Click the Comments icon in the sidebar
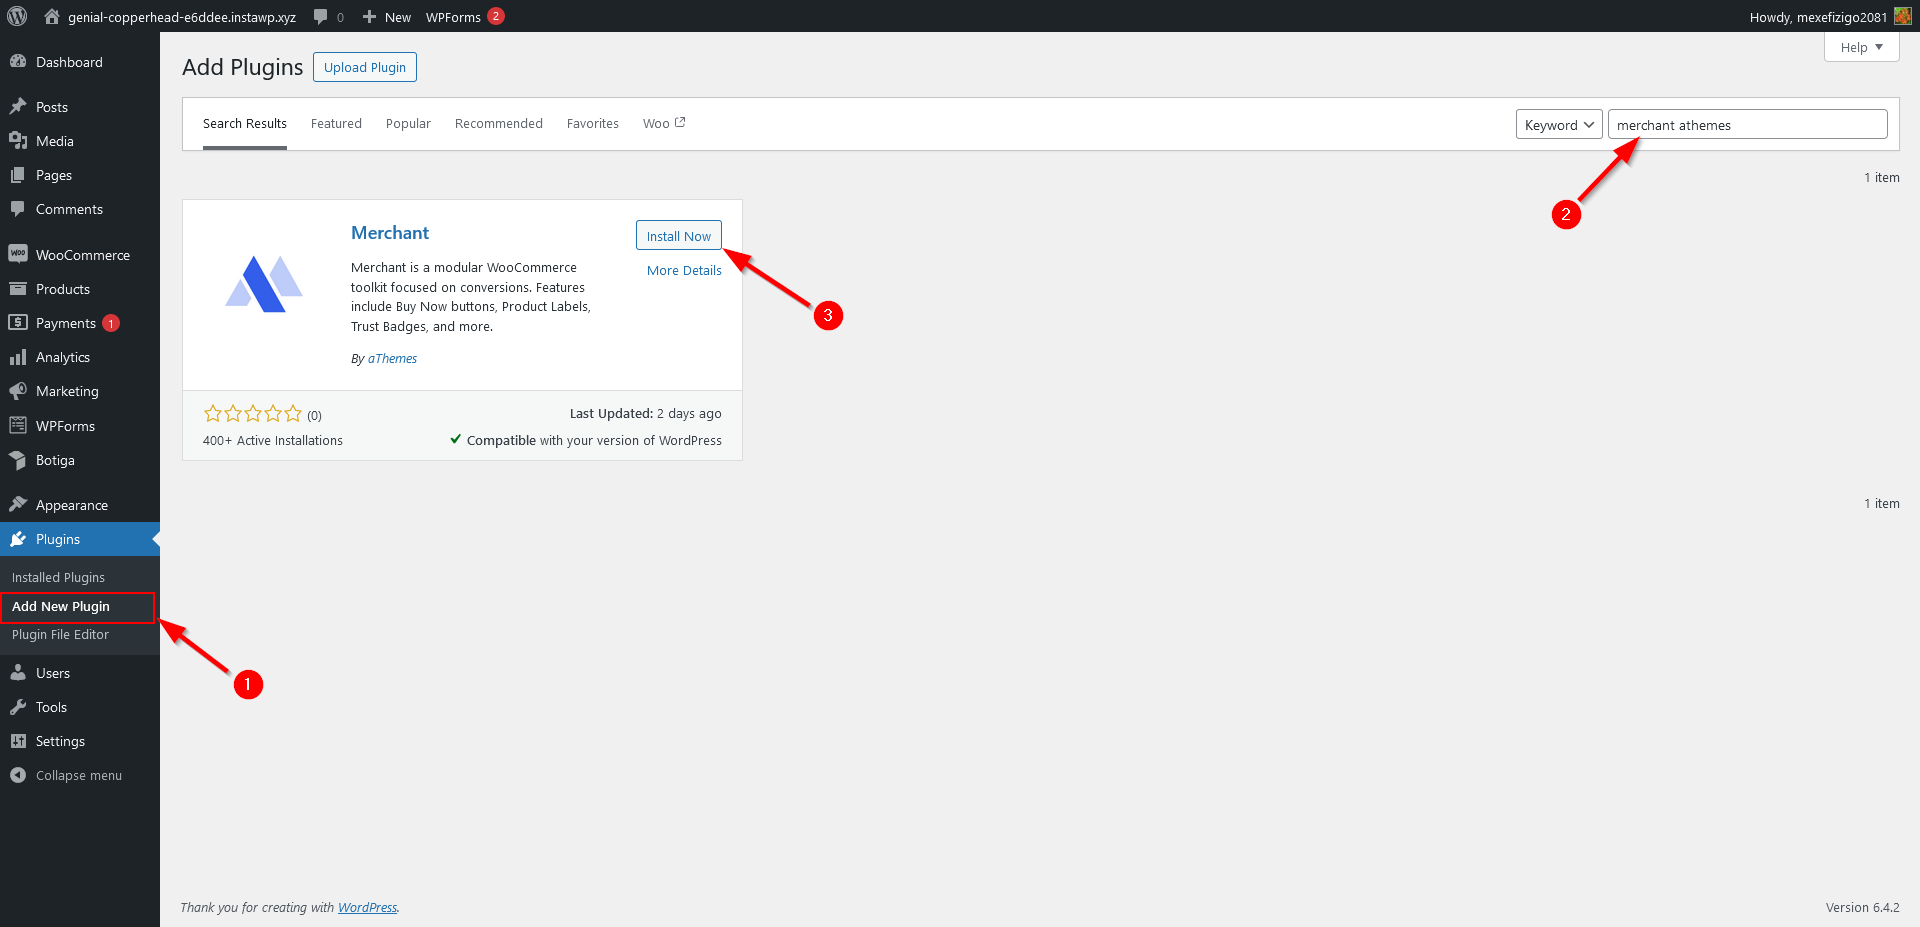This screenshot has width=1920, height=927. coord(18,208)
